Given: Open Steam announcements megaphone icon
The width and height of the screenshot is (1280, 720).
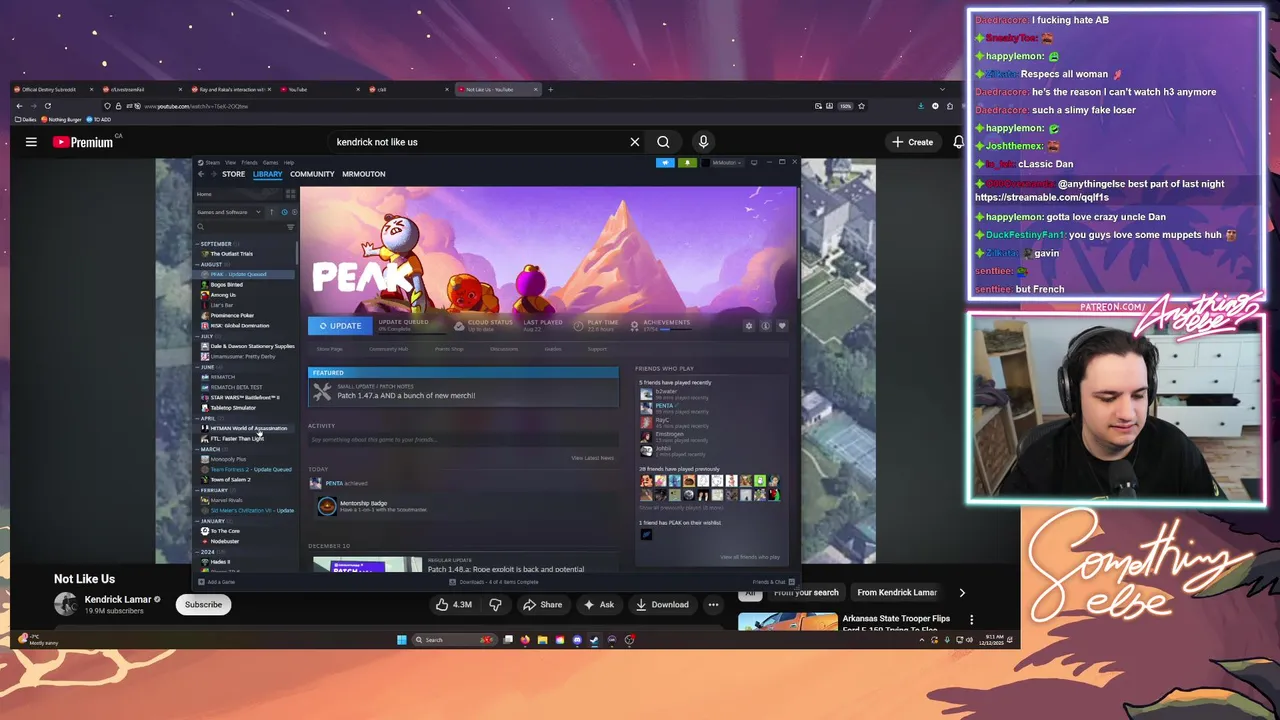Looking at the screenshot, I should [x=665, y=163].
